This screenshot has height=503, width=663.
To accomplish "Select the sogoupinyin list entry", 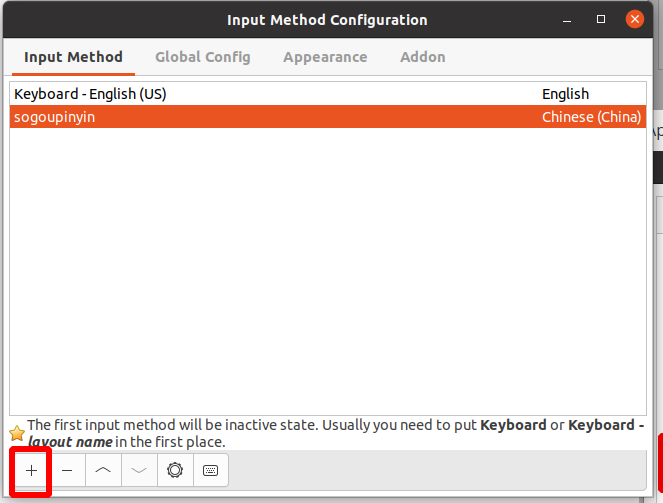I will pos(328,117).
